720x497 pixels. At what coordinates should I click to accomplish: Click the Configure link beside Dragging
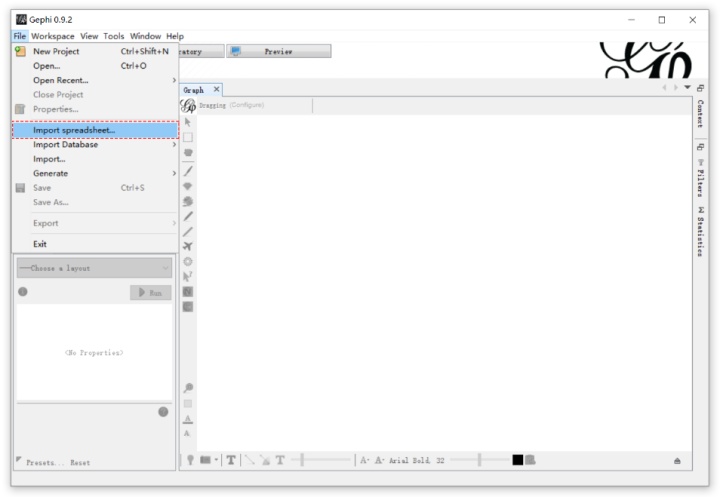(x=247, y=105)
